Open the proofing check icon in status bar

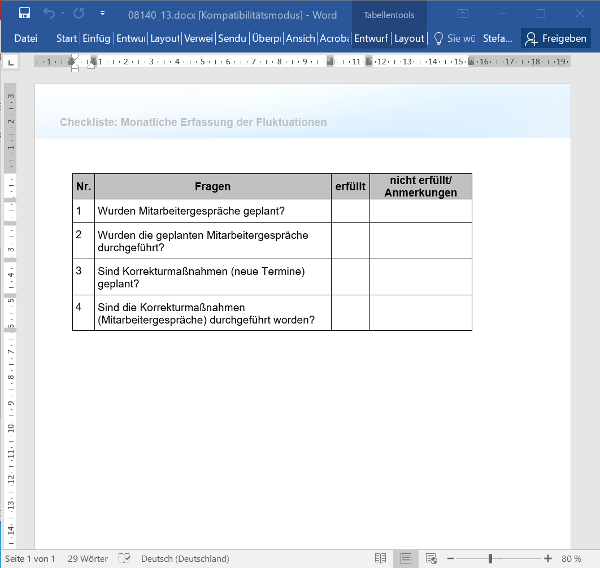pos(125,558)
